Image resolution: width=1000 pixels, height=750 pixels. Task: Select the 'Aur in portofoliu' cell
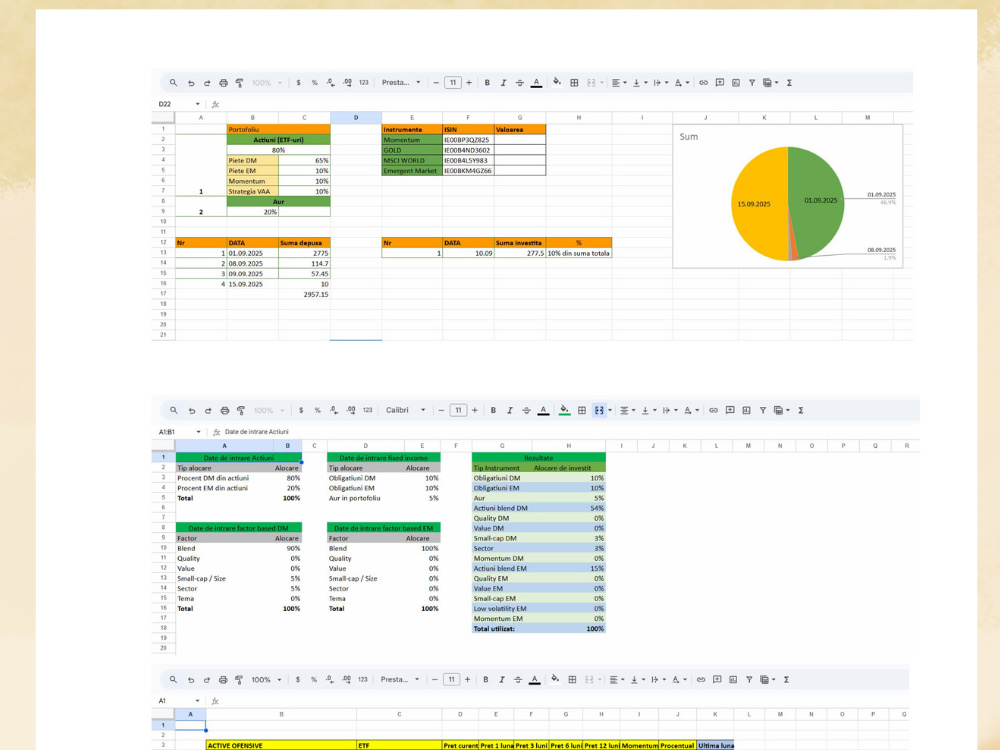(365, 498)
